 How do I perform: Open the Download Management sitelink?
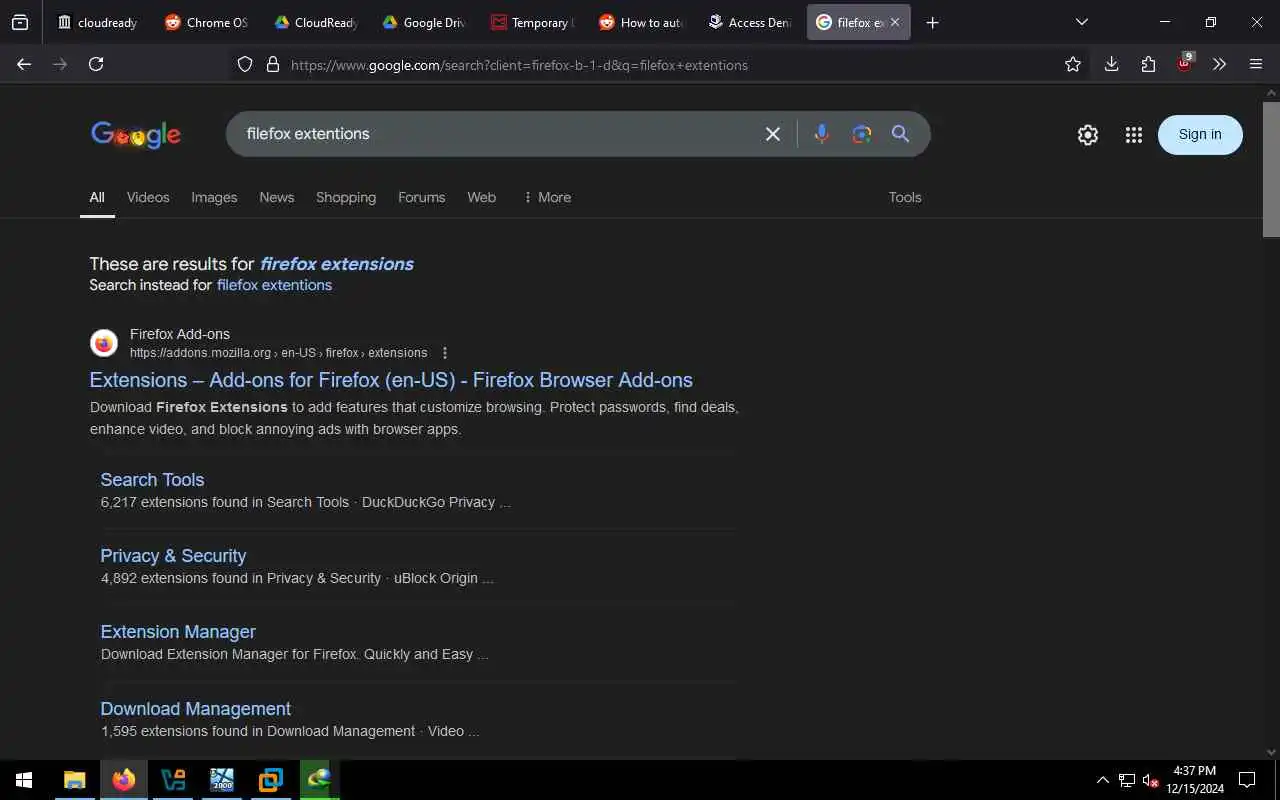196,709
